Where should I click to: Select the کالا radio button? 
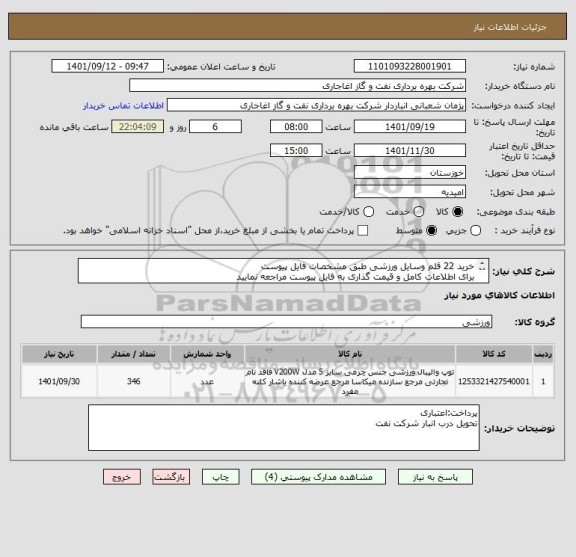[x=458, y=212]
